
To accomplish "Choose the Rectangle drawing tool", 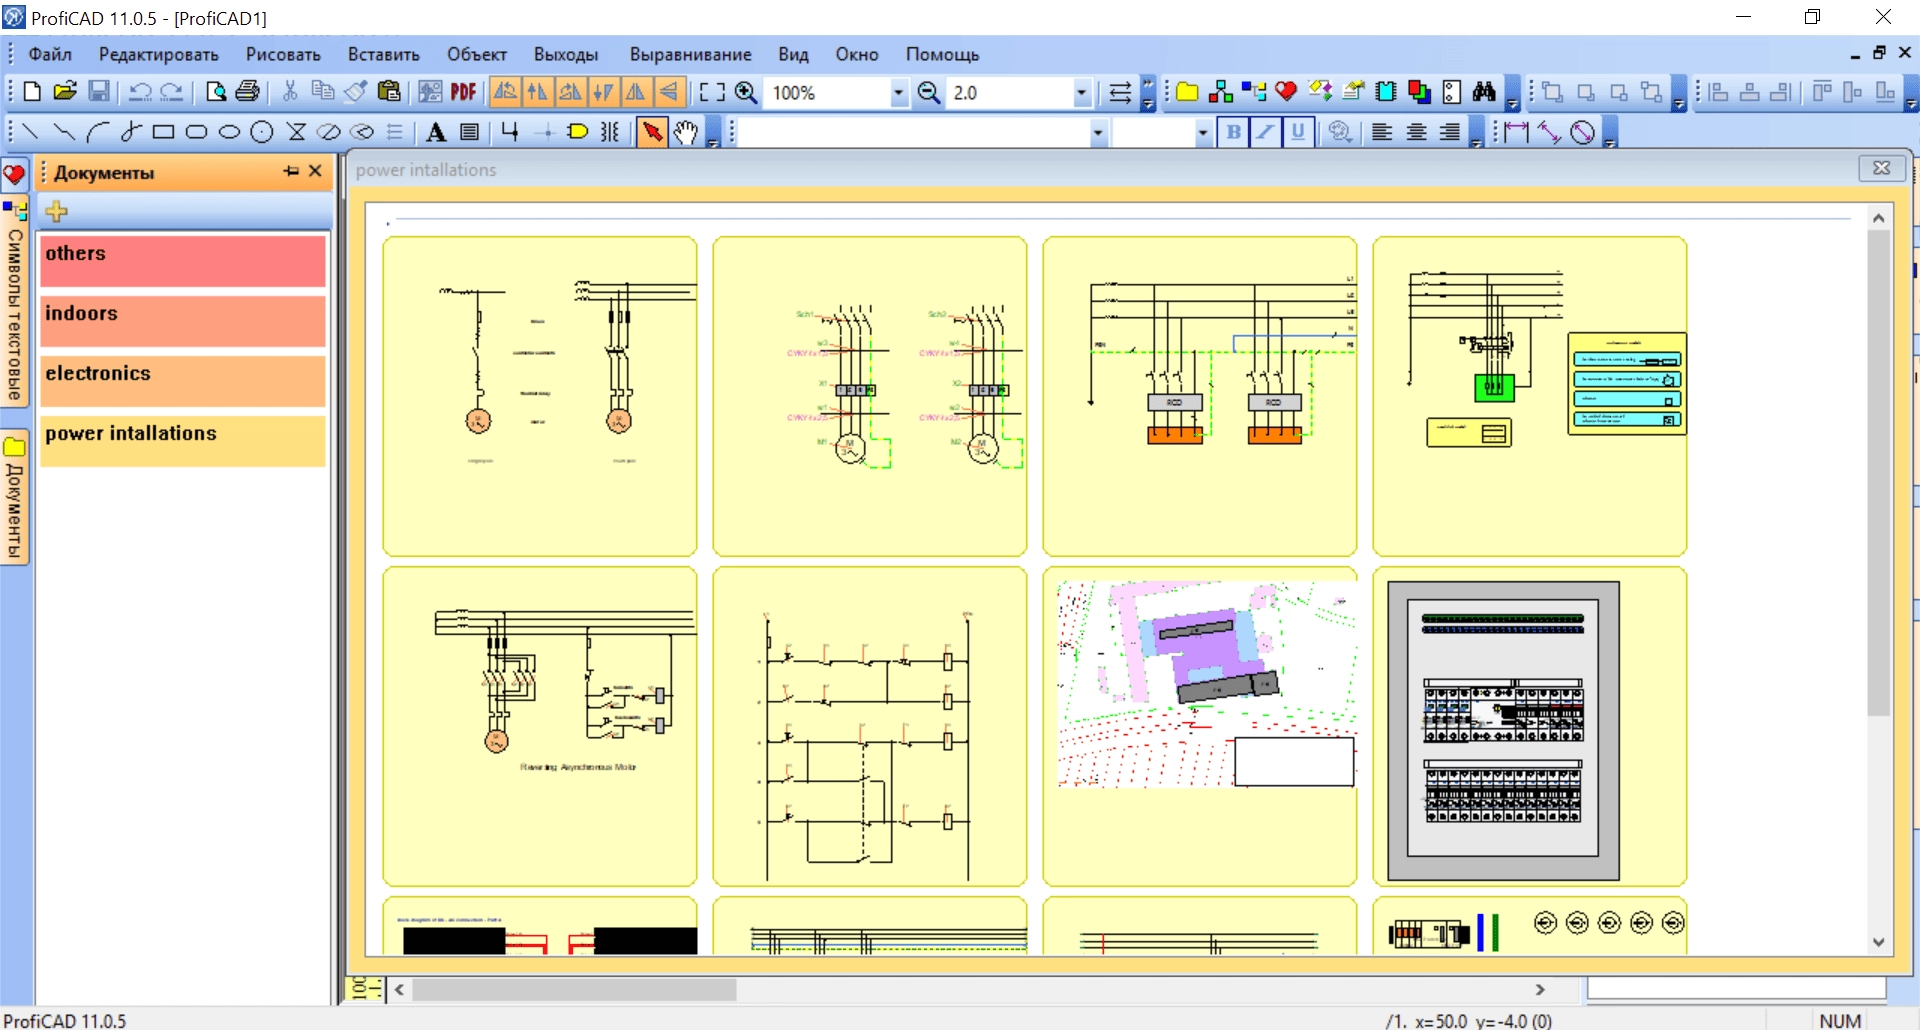I will pos(163,132).
